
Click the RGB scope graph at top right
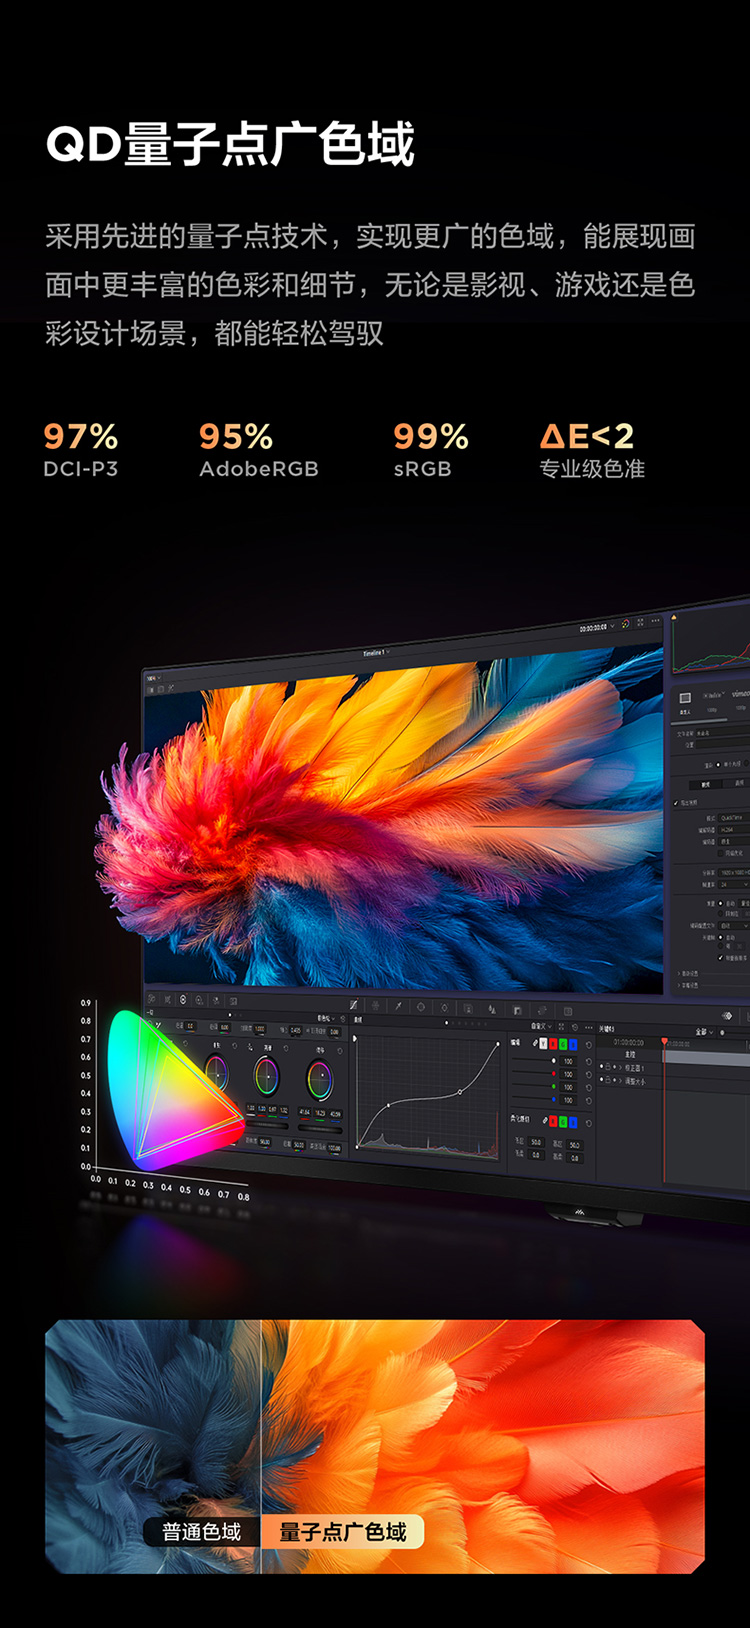click(712, 640)
